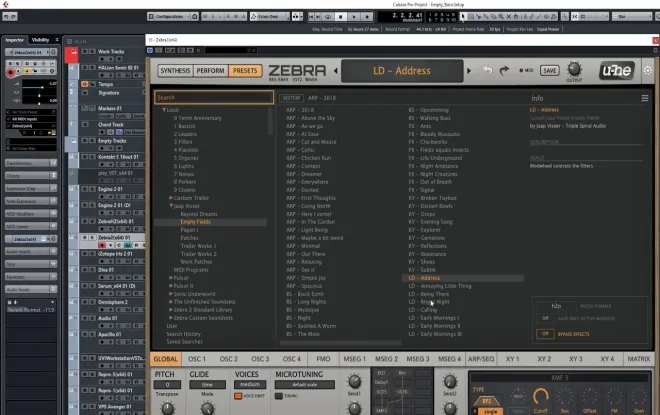This screenshot has width=660, height=415.
Task: Collapse the Local folder tree
Action: pyautogui.click(x=164, y=110)
